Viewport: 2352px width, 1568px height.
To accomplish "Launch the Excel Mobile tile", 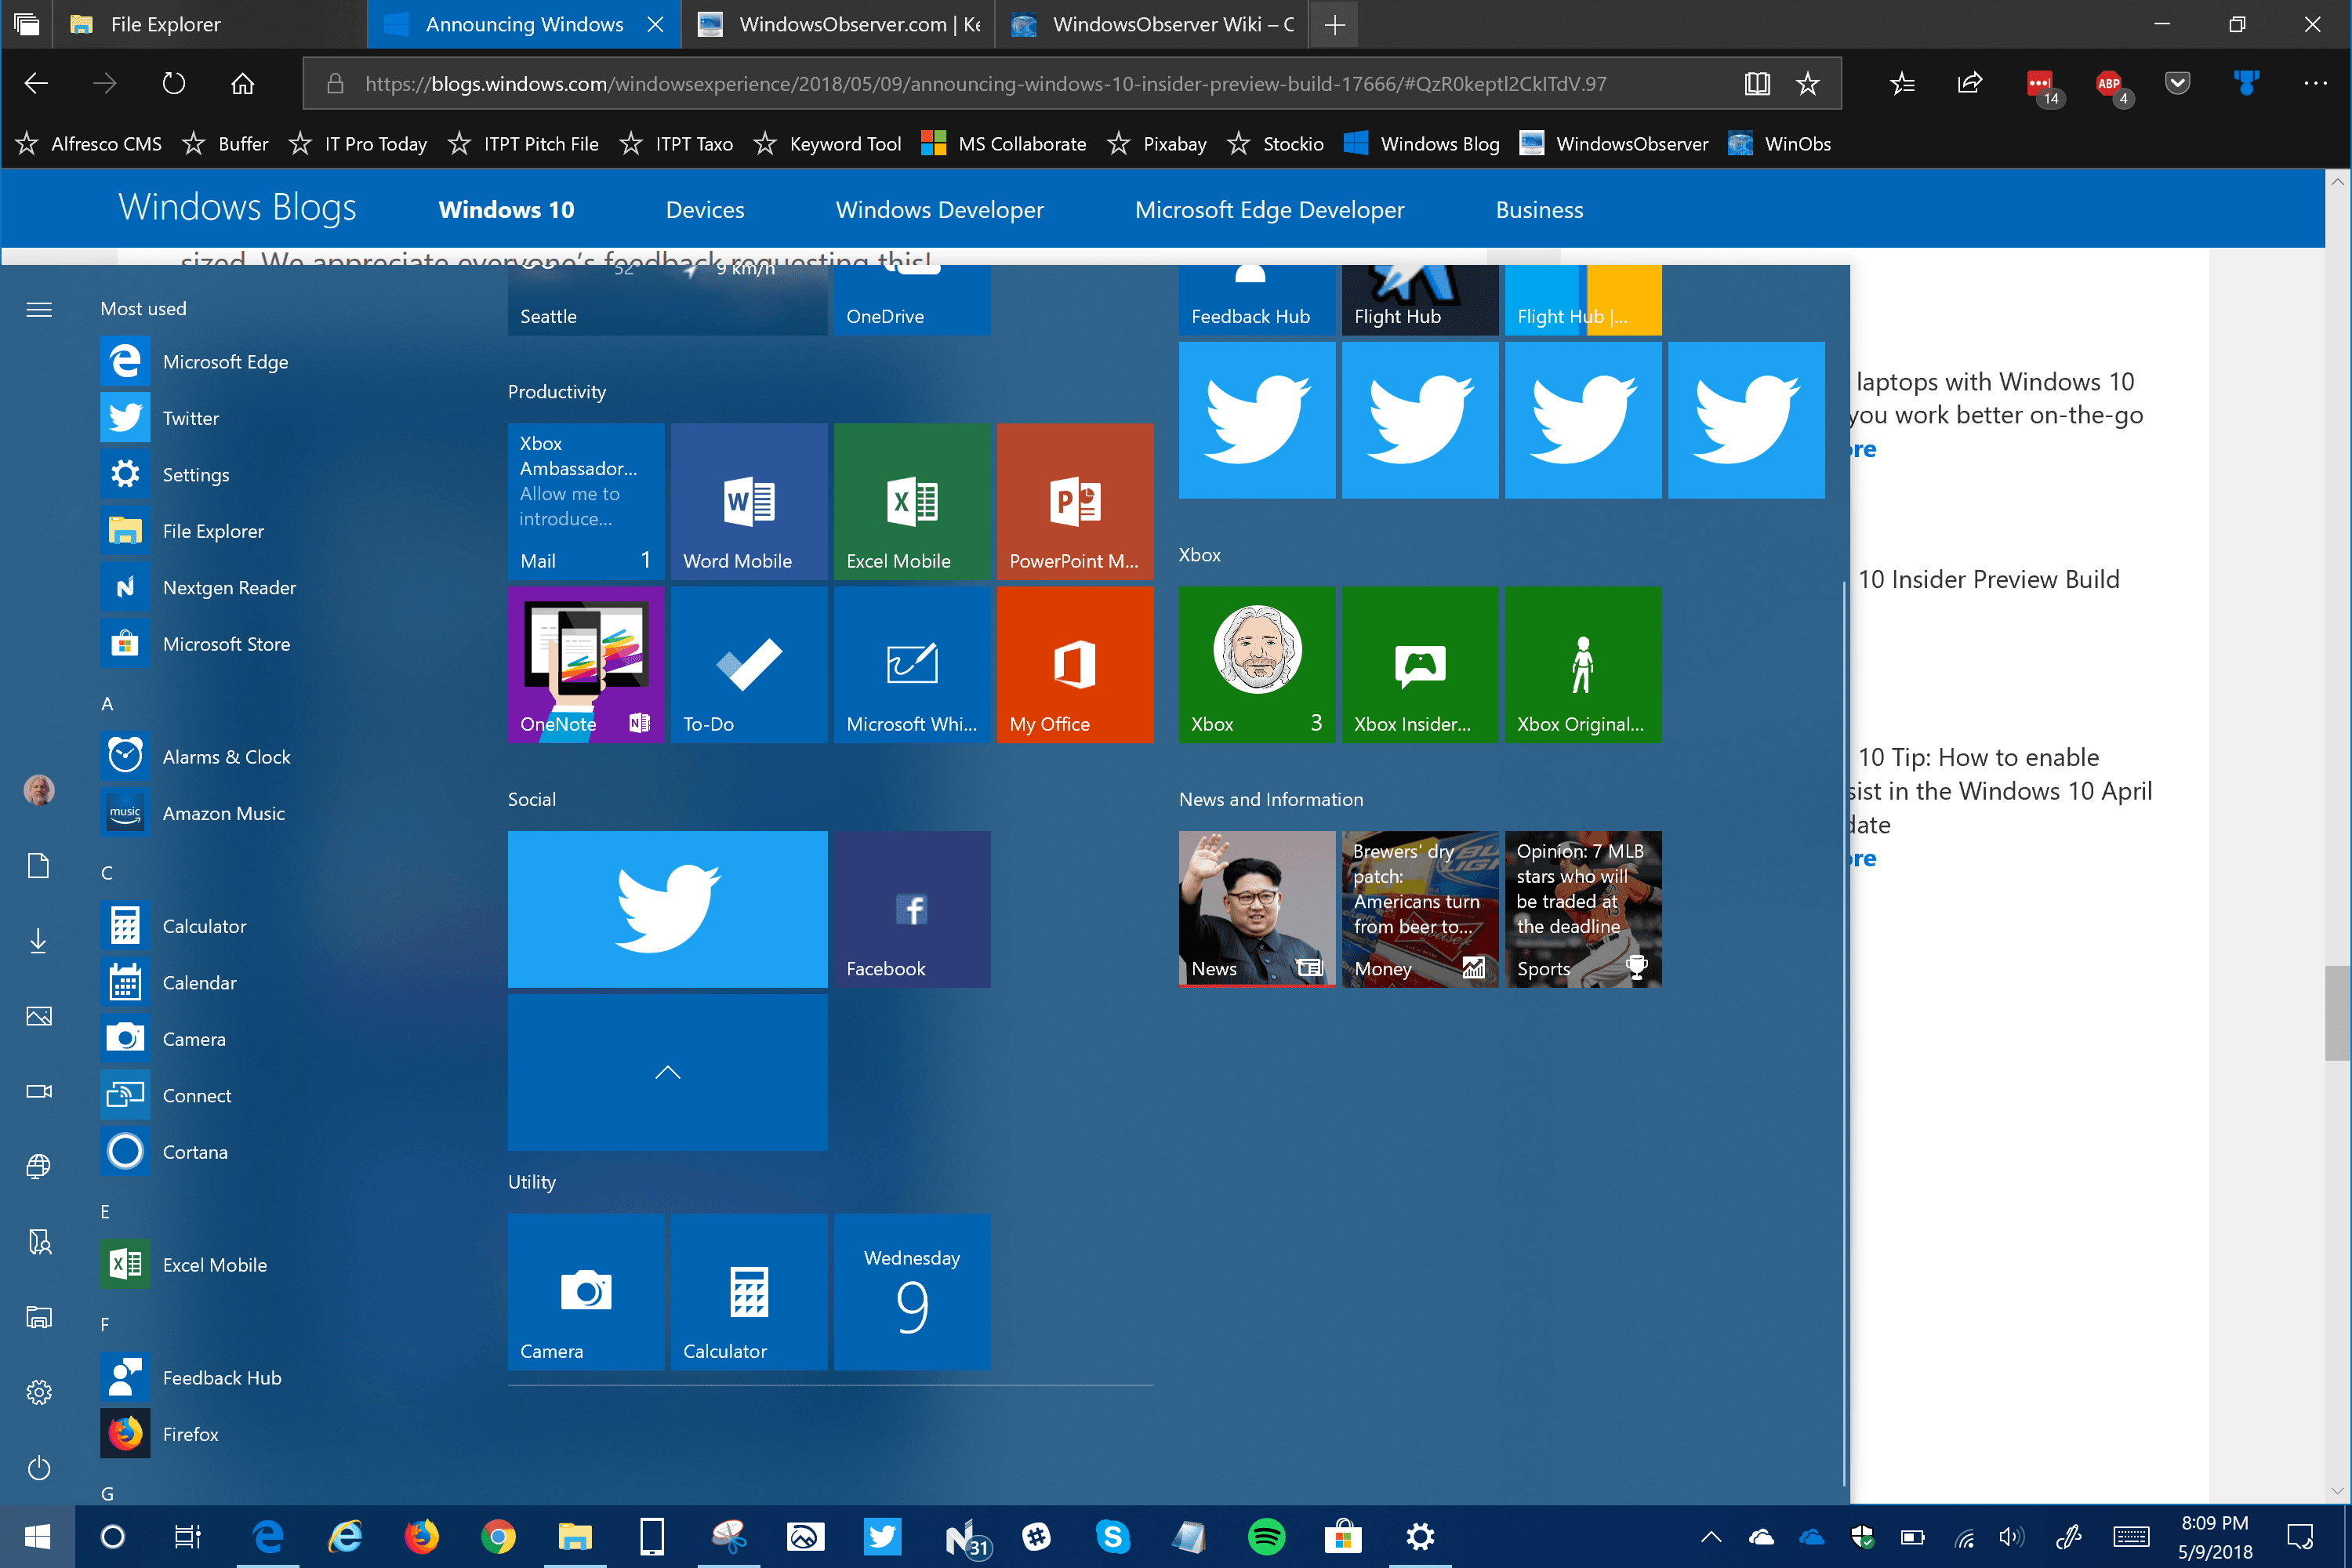I will tap(912, 500).
